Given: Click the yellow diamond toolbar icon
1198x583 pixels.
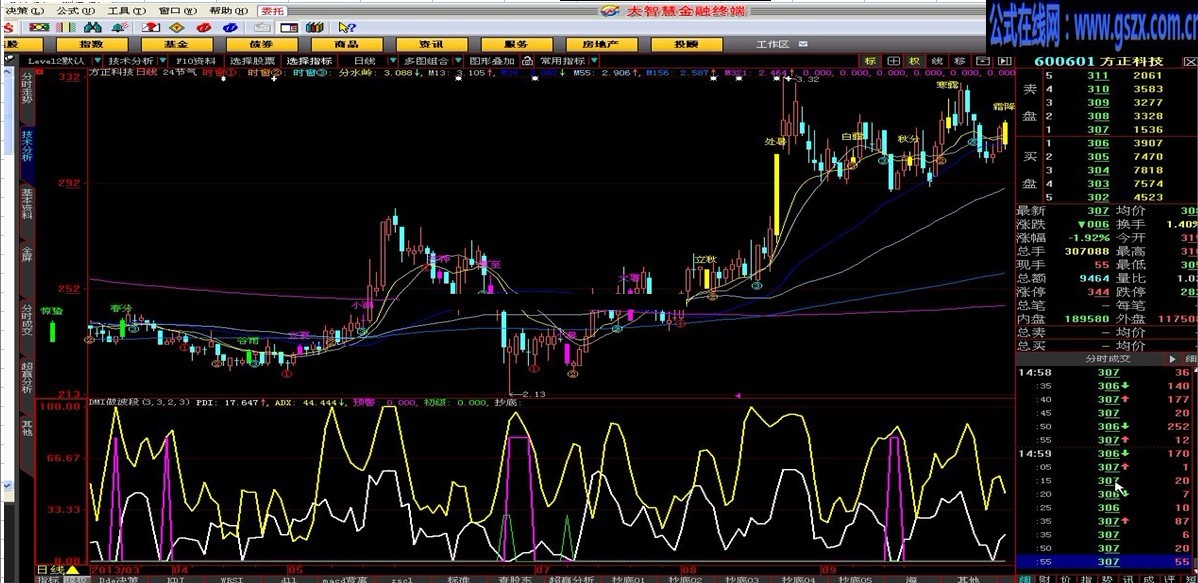Looking at the screenshot, I should pyautogui.click(x=176, y=27).
